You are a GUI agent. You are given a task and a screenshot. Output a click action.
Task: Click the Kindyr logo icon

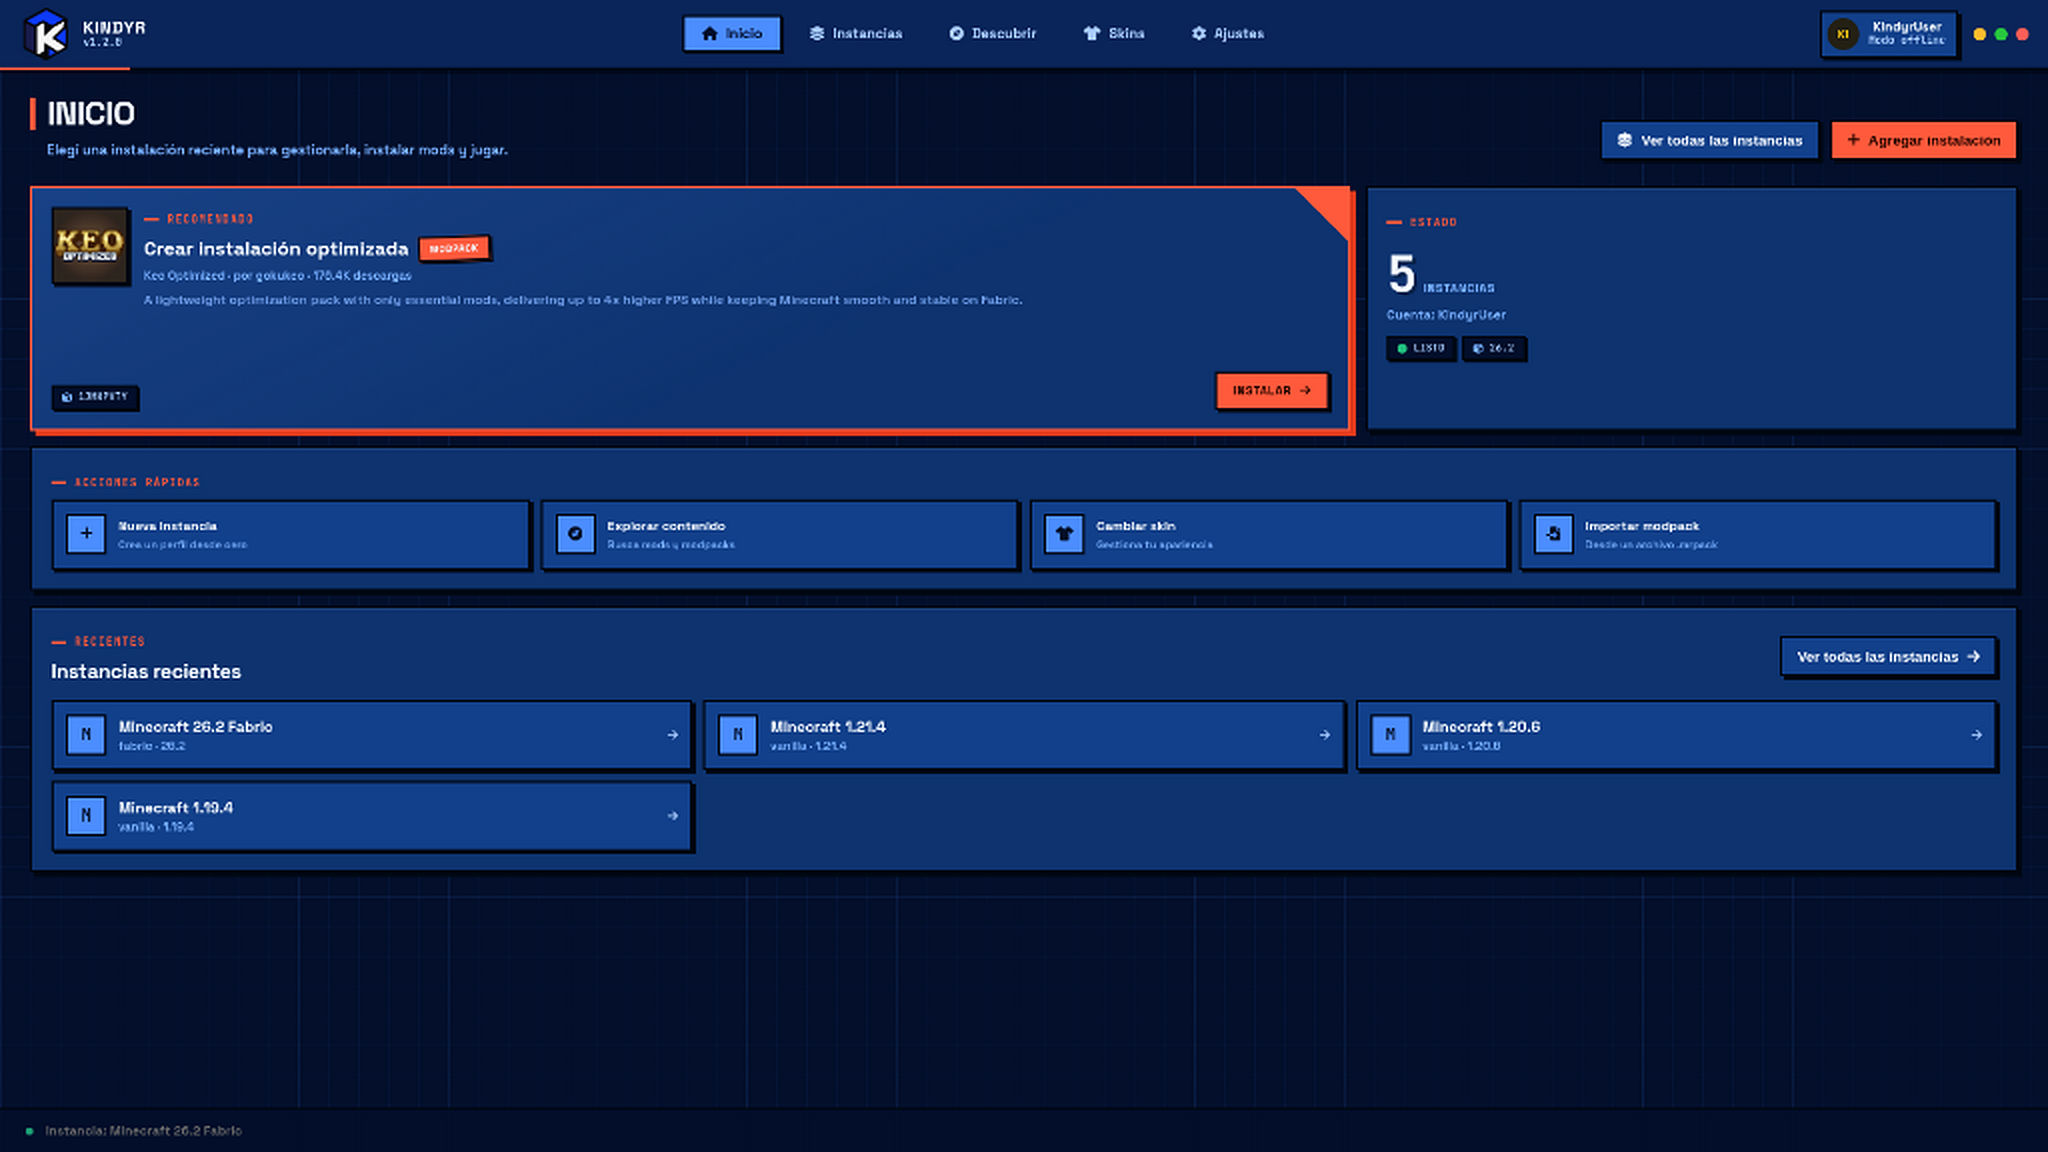click(x=45, y=34)
